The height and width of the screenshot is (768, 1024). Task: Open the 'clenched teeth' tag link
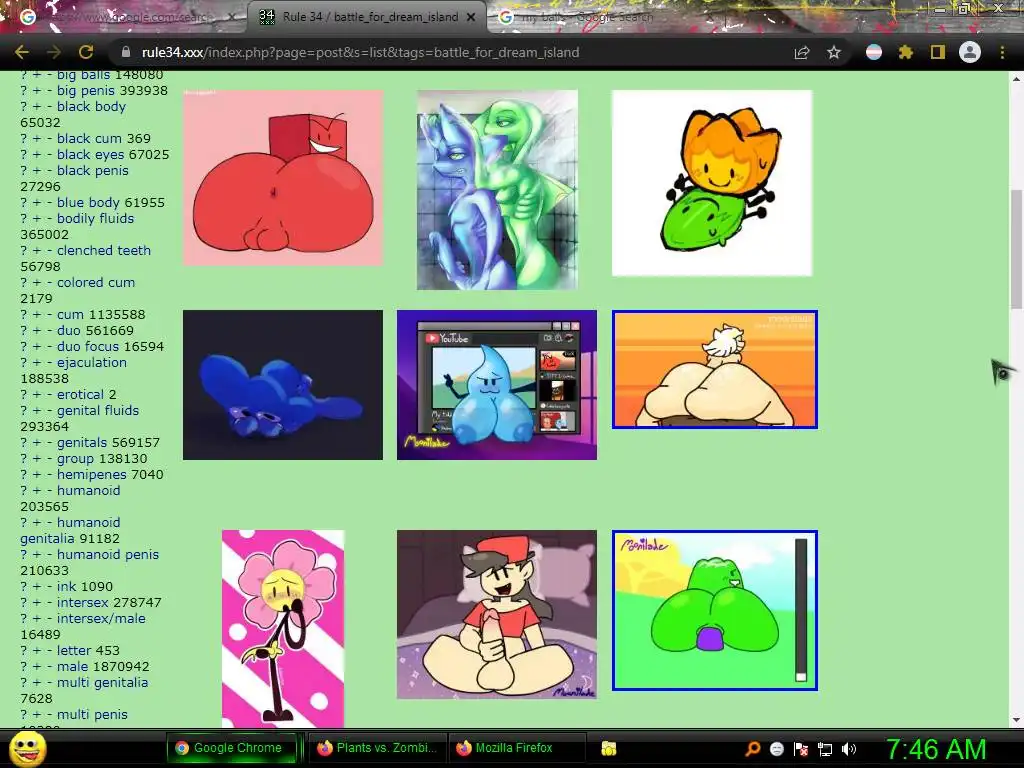(x=104, y=251)
